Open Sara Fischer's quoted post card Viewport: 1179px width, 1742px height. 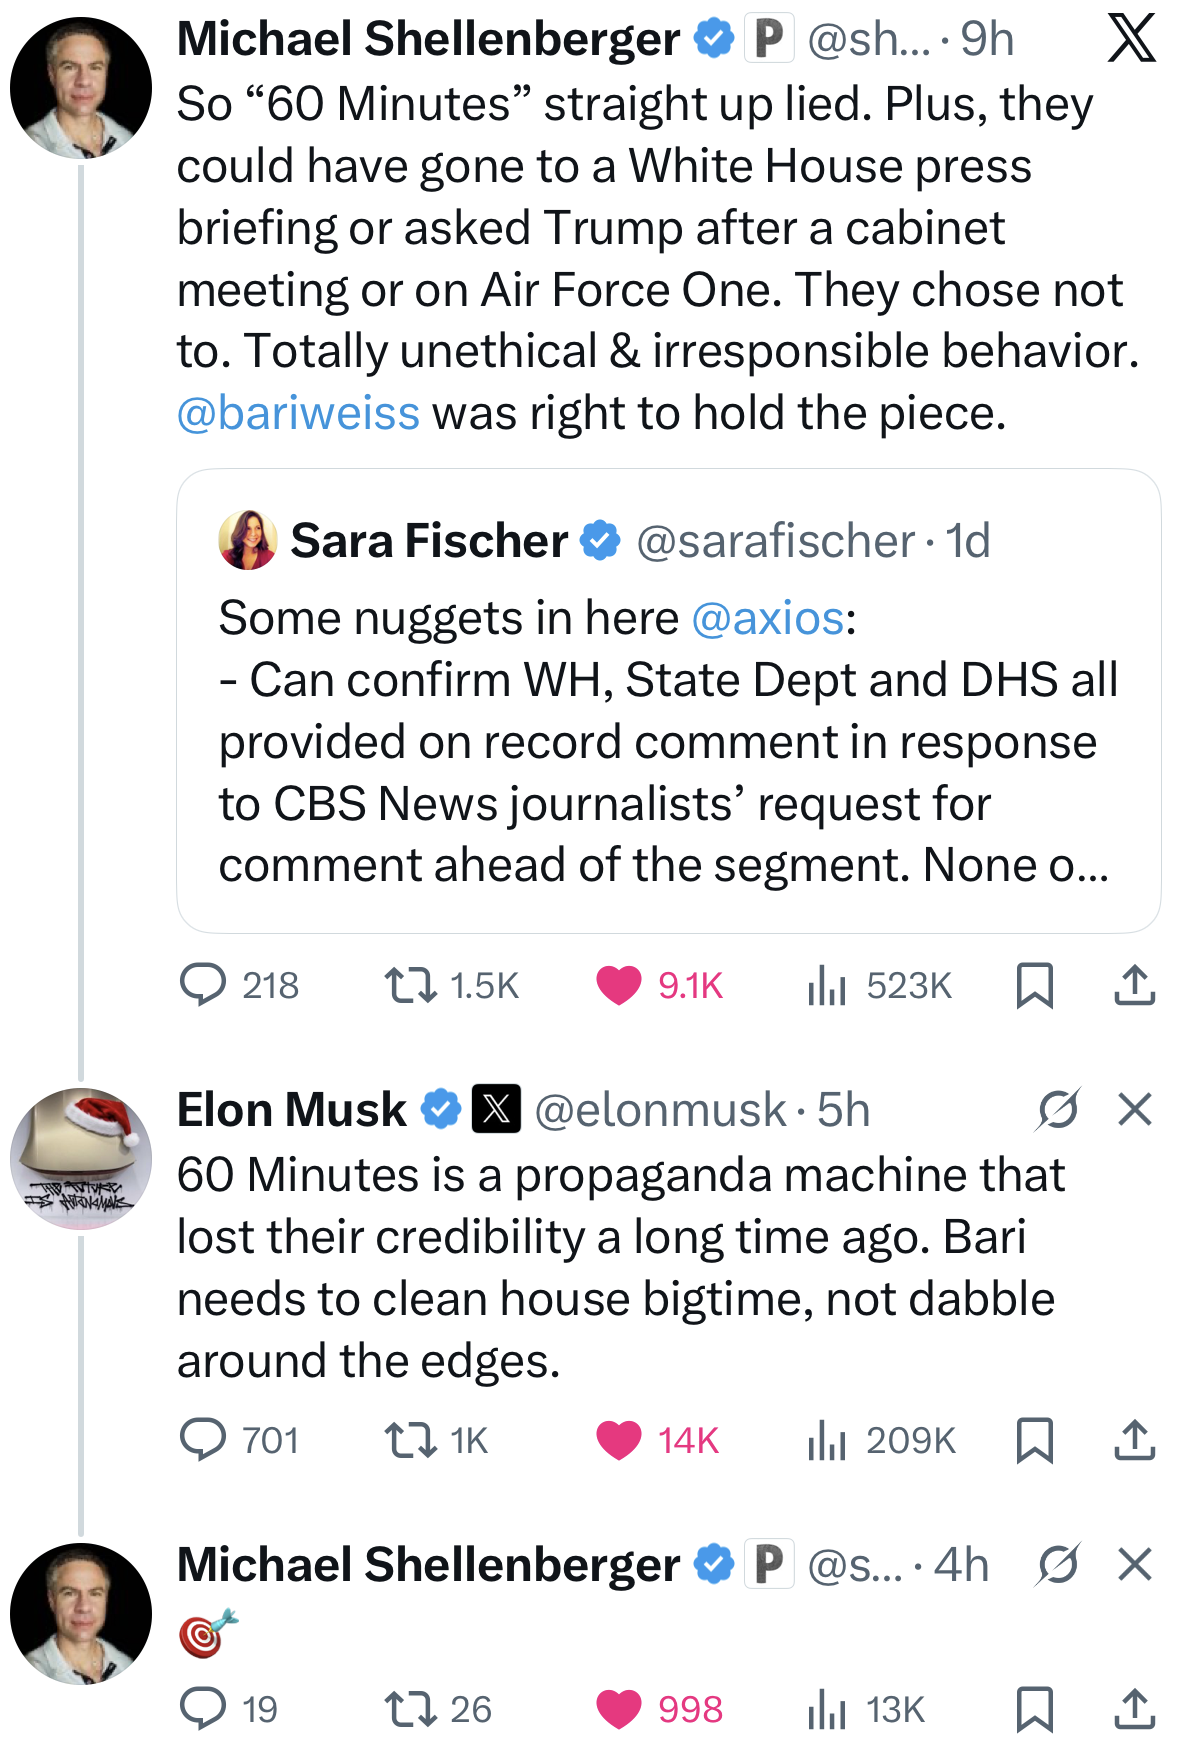pyautogui.click(x=667, y=760)
